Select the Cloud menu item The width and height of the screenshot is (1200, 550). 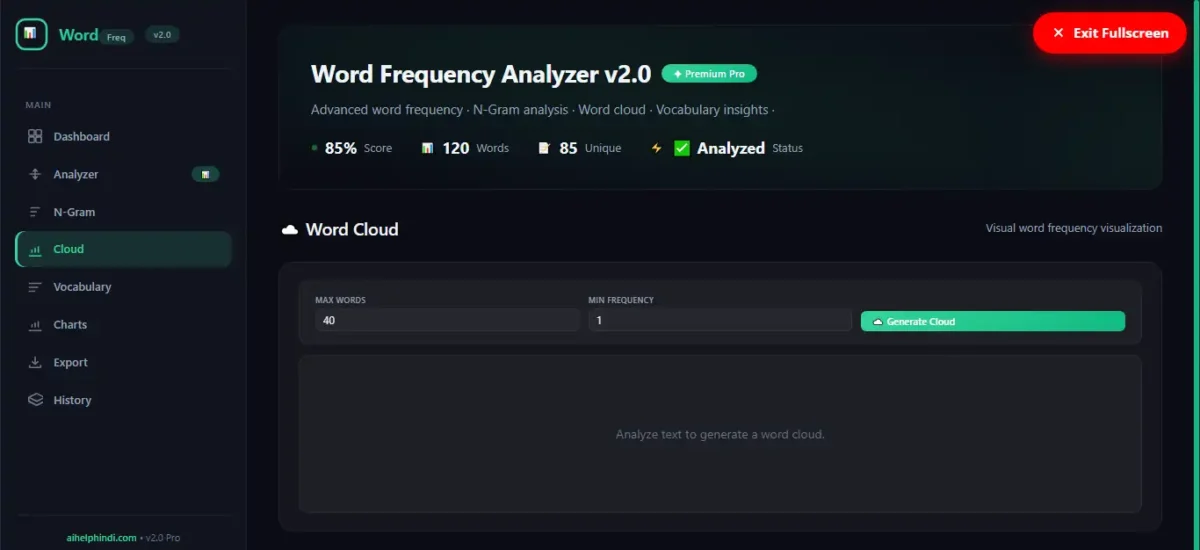pyautogui.click(x=123, y=249)
